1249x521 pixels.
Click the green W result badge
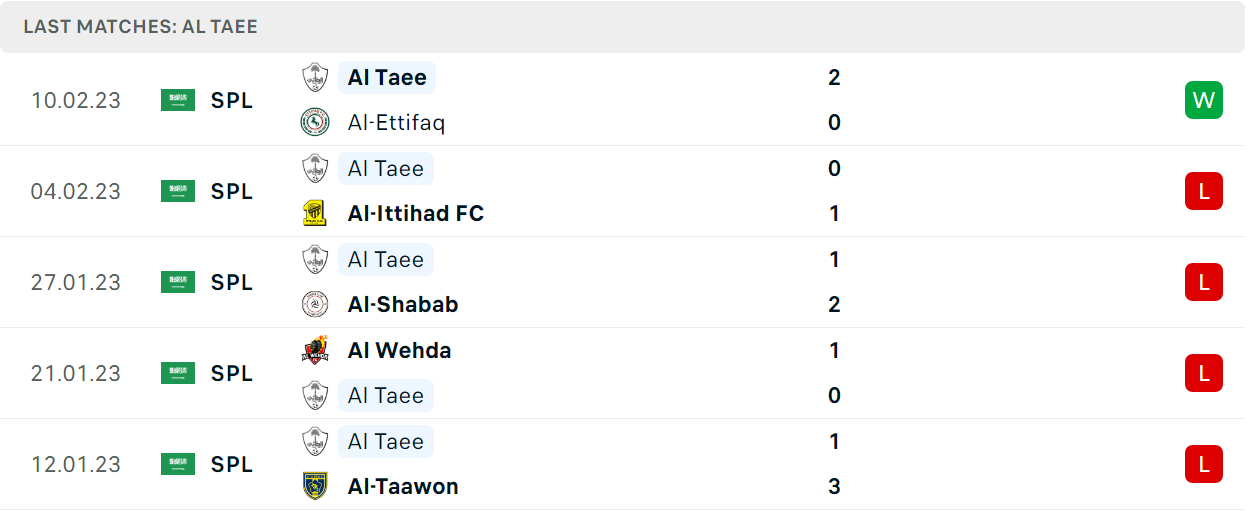[x=1204, y=100]
